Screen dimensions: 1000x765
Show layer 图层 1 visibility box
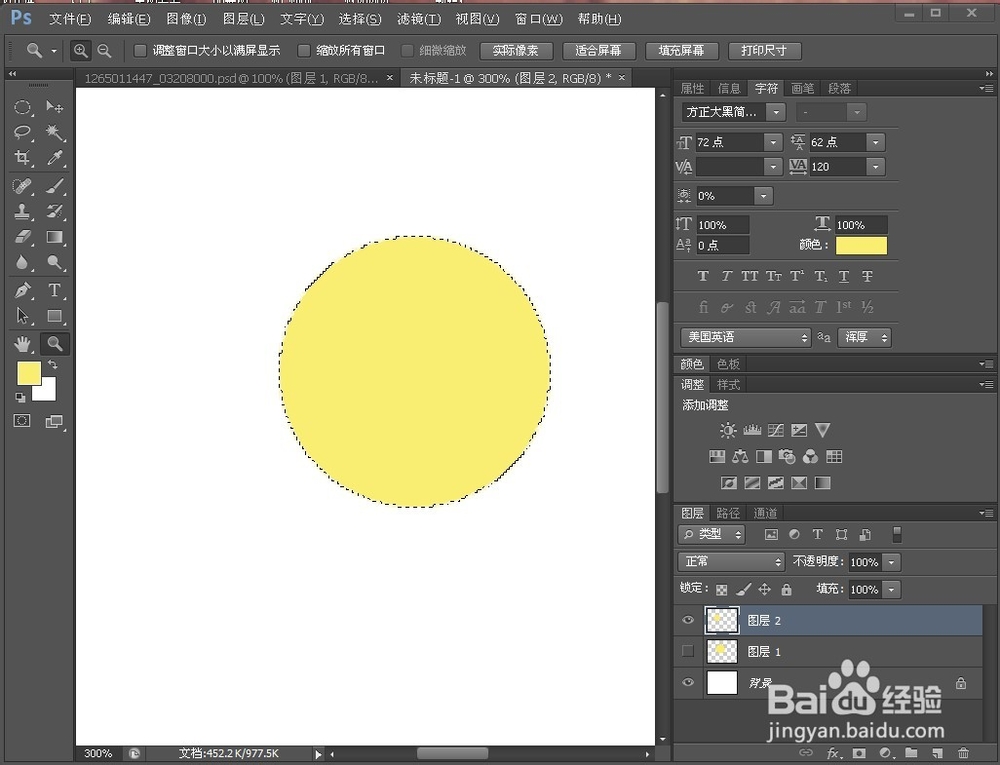point(688,651)
